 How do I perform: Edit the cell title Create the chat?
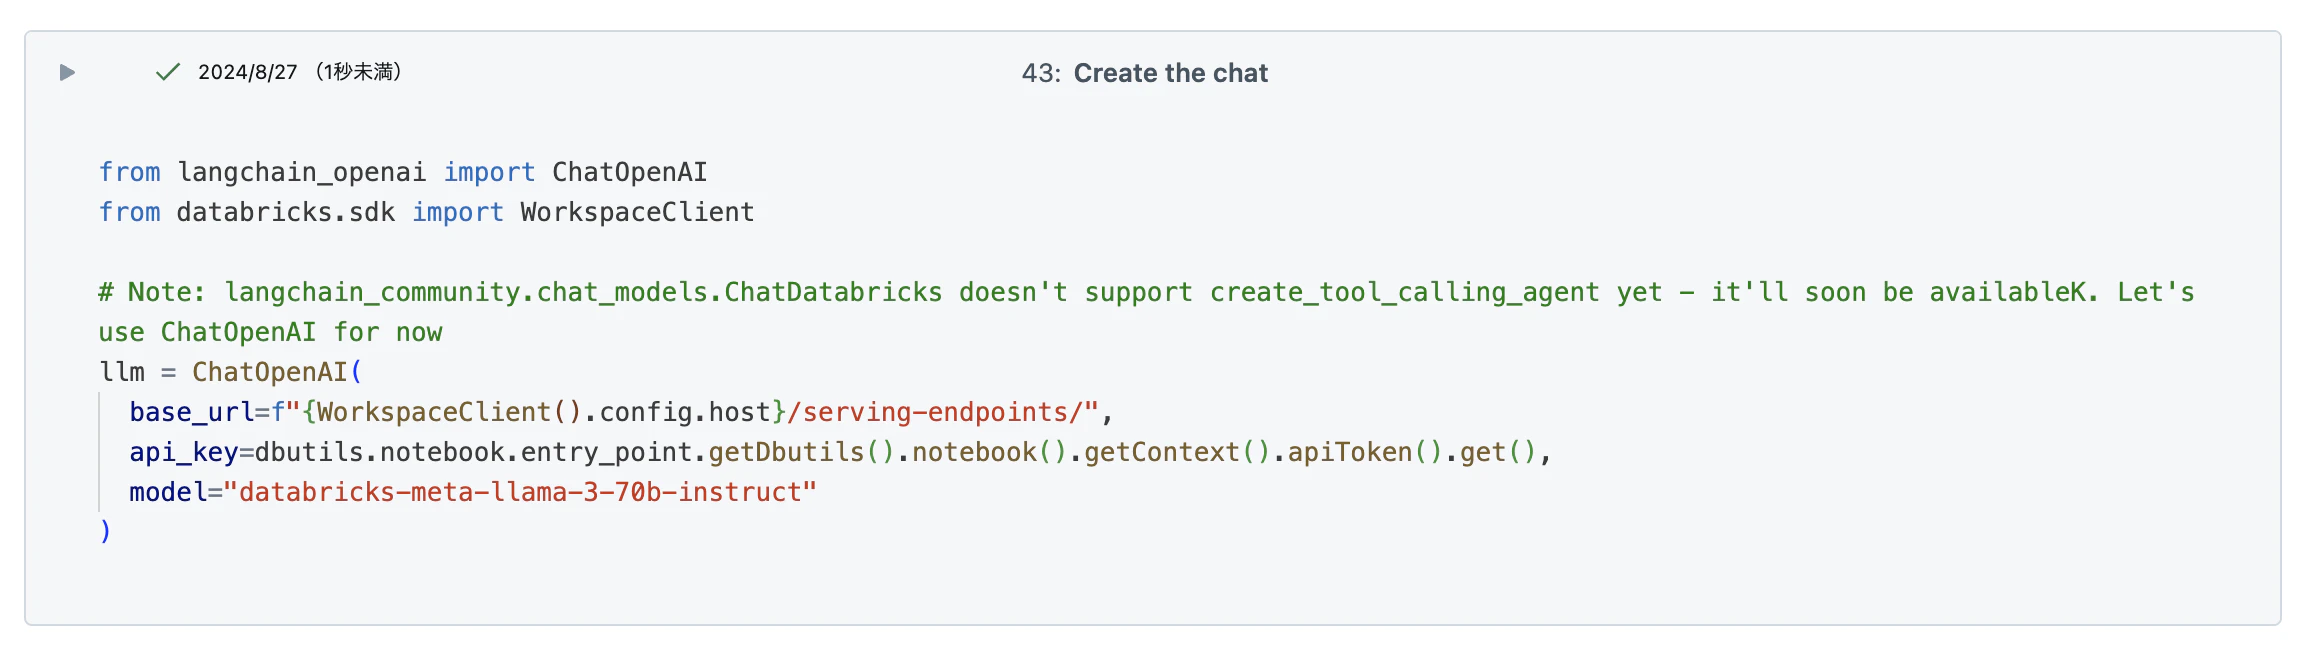tap(1170, 73)
